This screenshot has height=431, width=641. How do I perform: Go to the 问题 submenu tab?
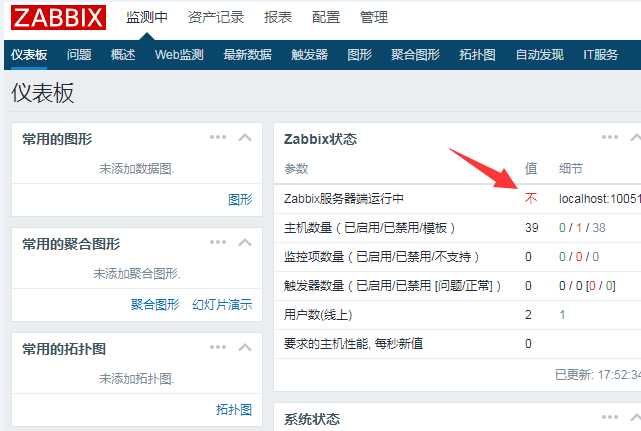[79, 55]
